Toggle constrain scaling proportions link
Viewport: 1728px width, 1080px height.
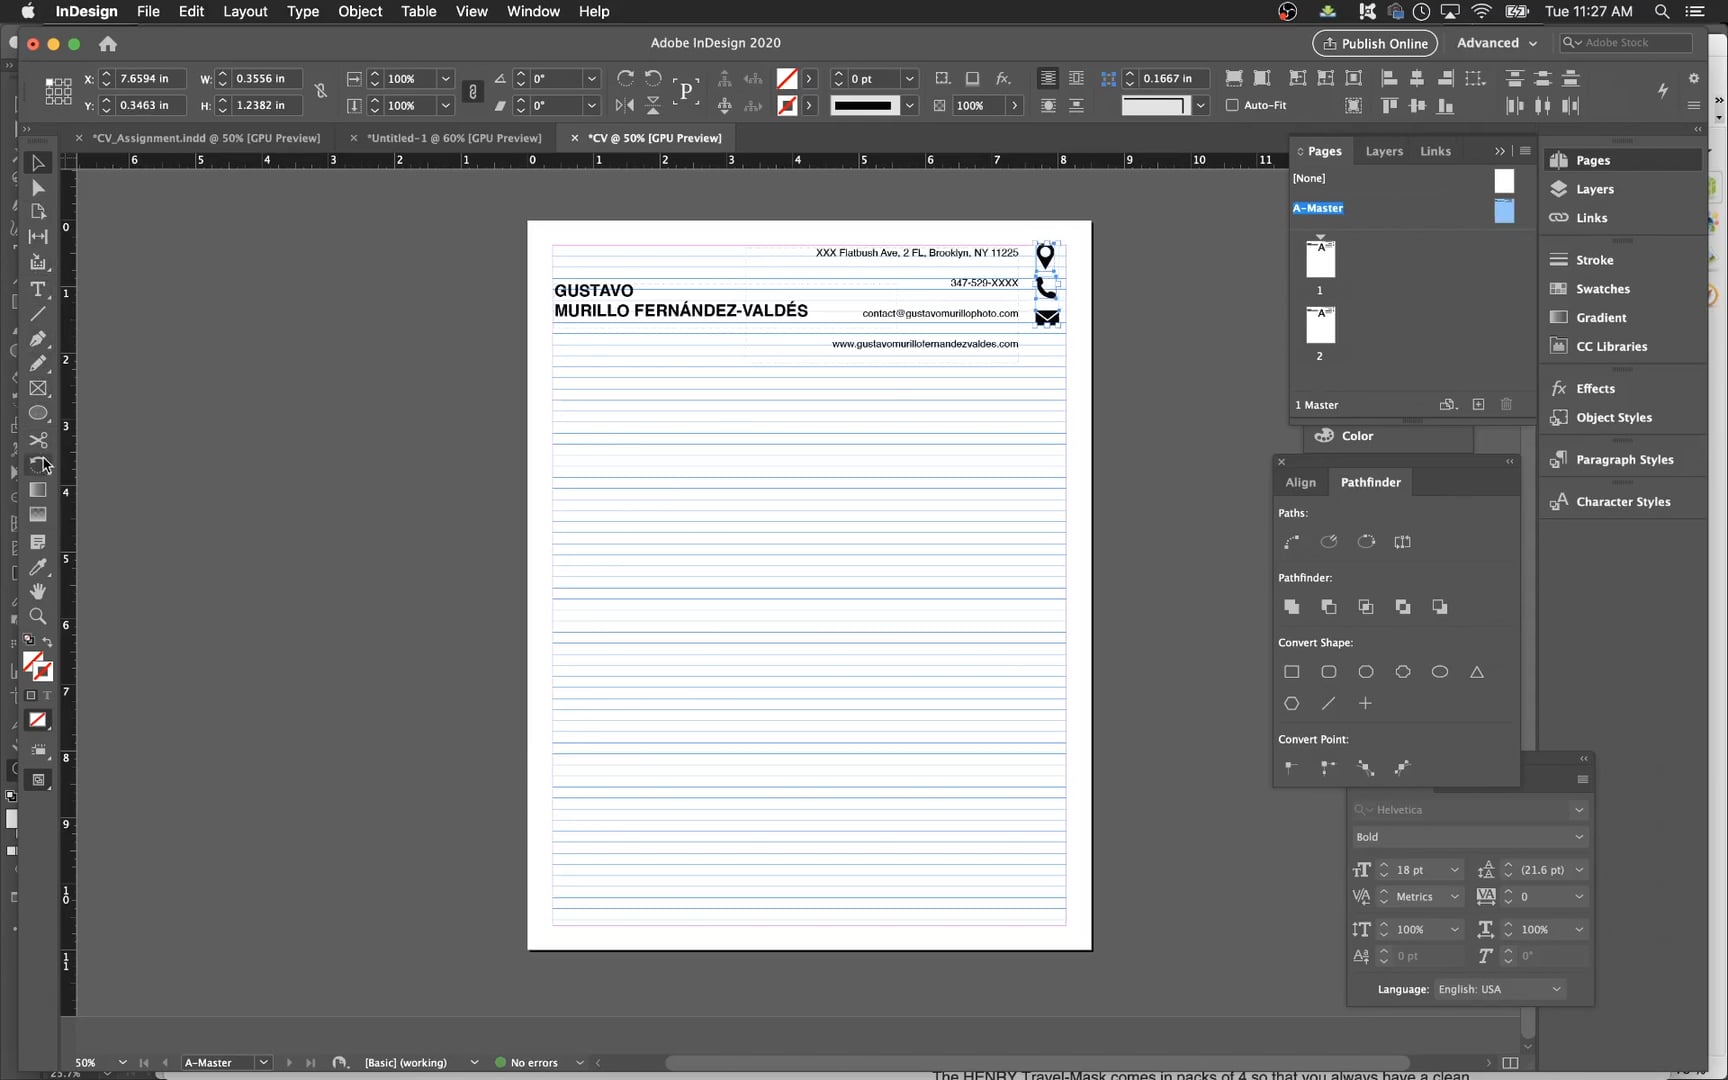pos(473,91)
